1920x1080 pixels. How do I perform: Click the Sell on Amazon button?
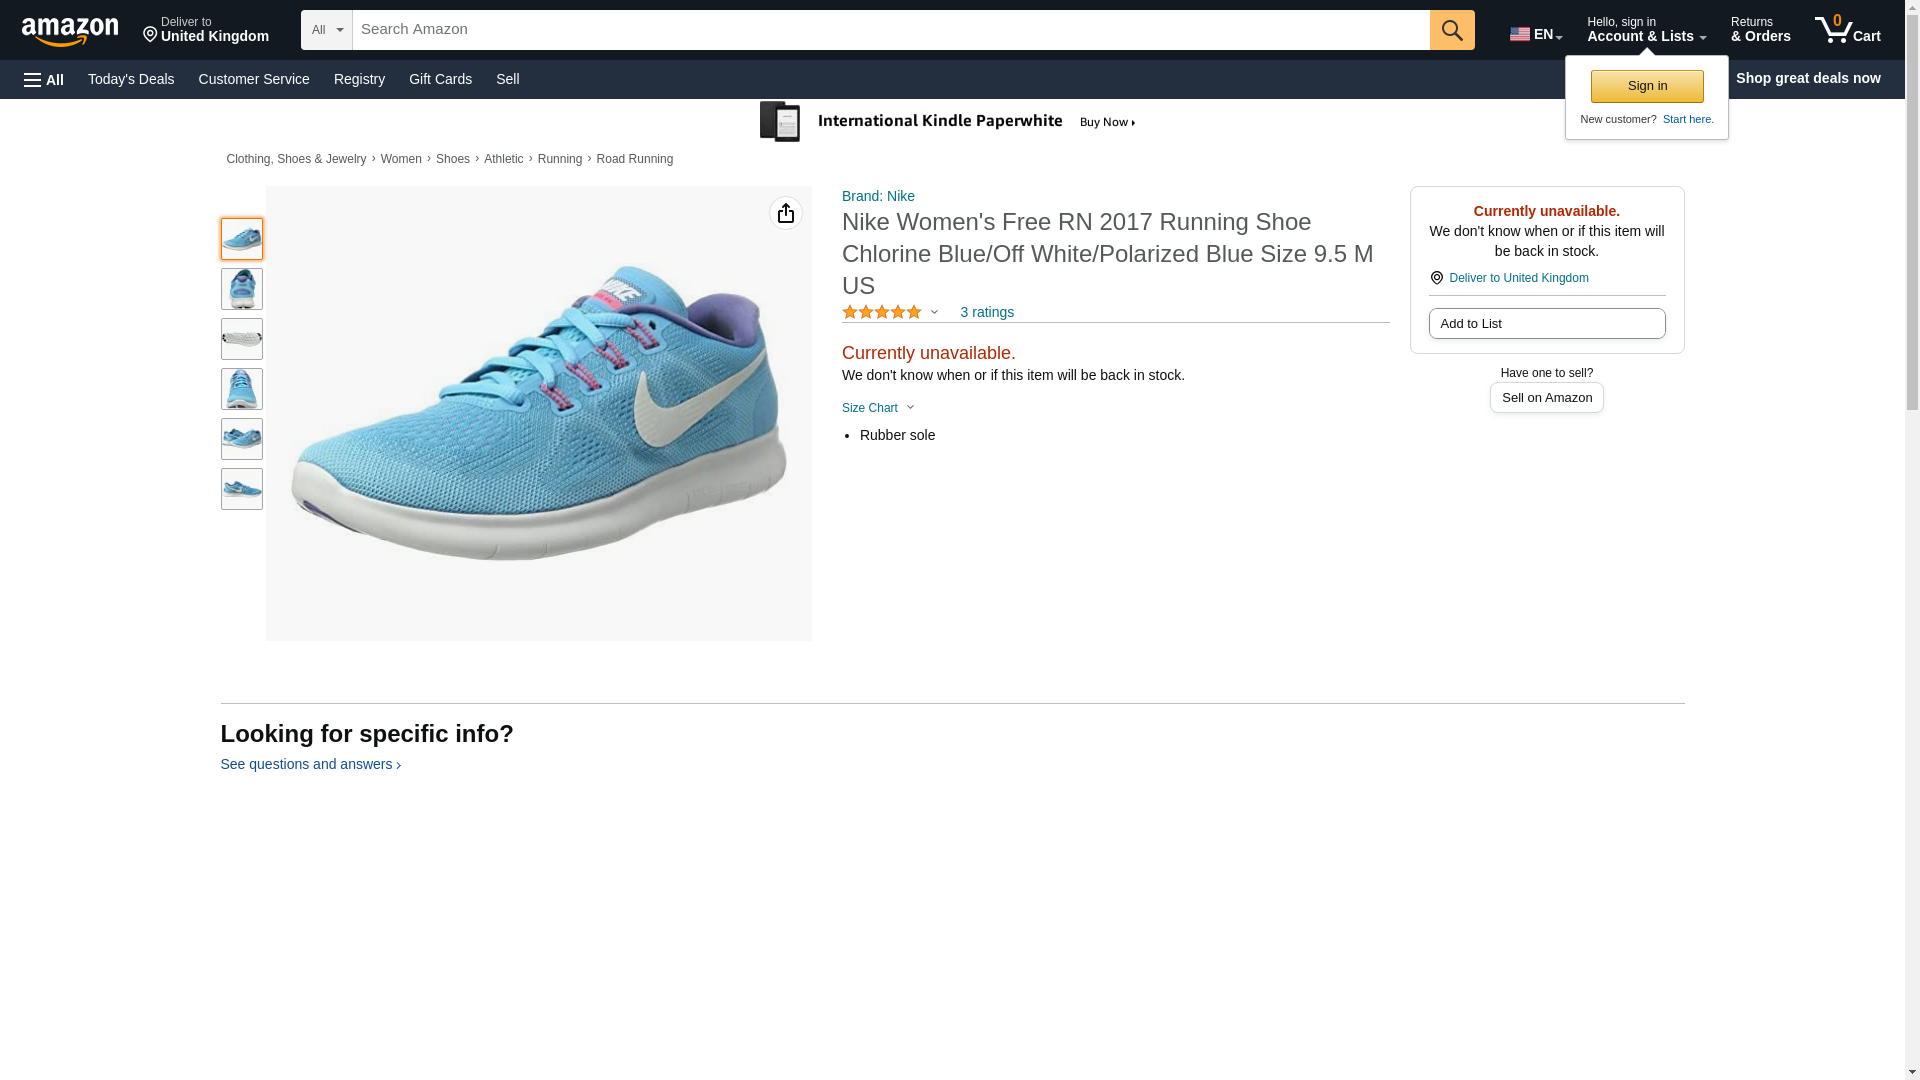tap(1546, 398)
